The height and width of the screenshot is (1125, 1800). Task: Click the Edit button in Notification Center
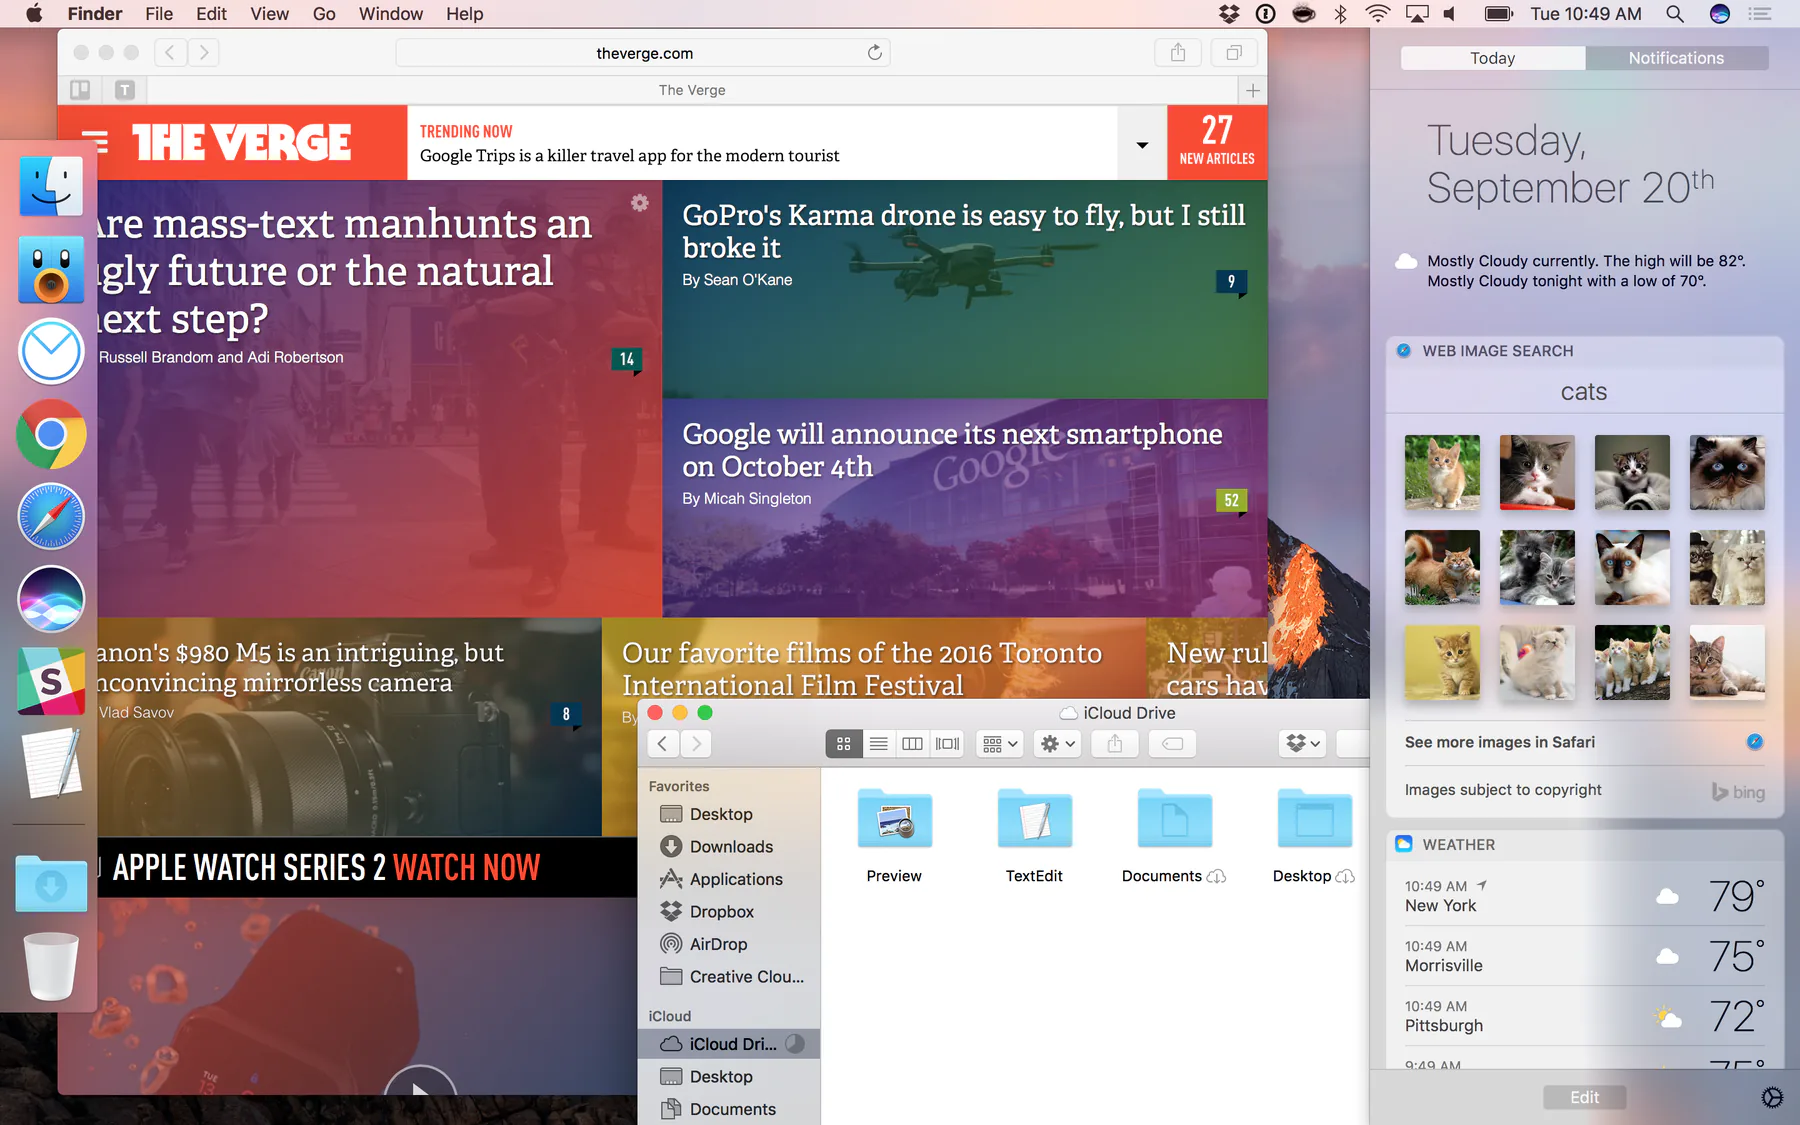point(1584,1097)
